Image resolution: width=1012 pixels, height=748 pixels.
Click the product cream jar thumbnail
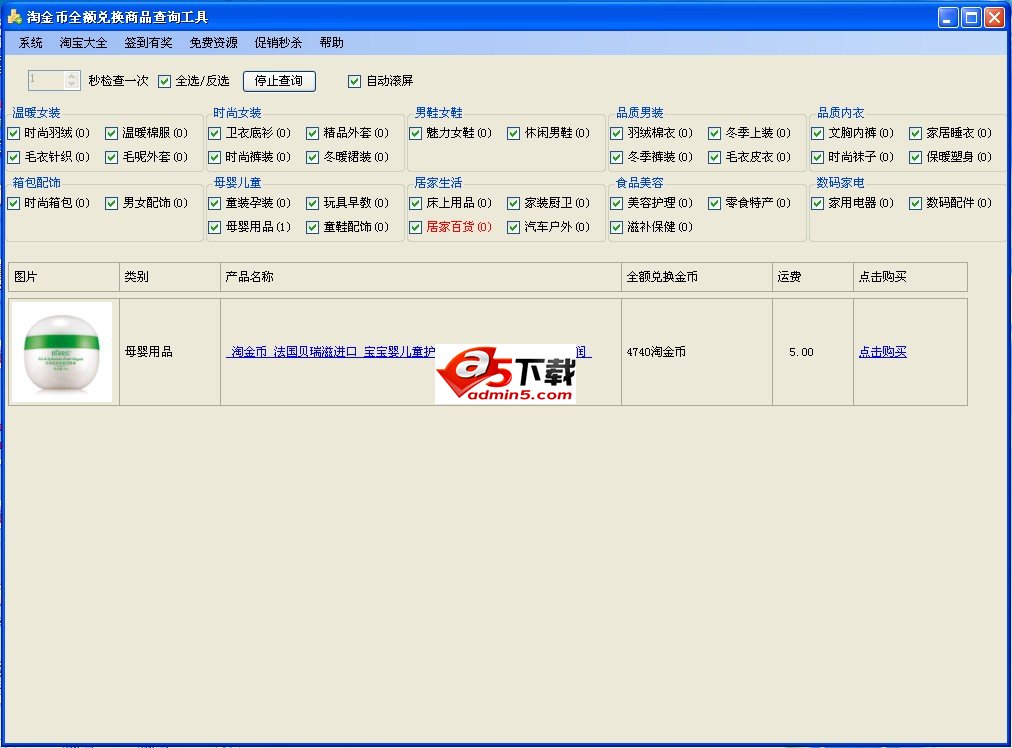[x=62, y=352]
